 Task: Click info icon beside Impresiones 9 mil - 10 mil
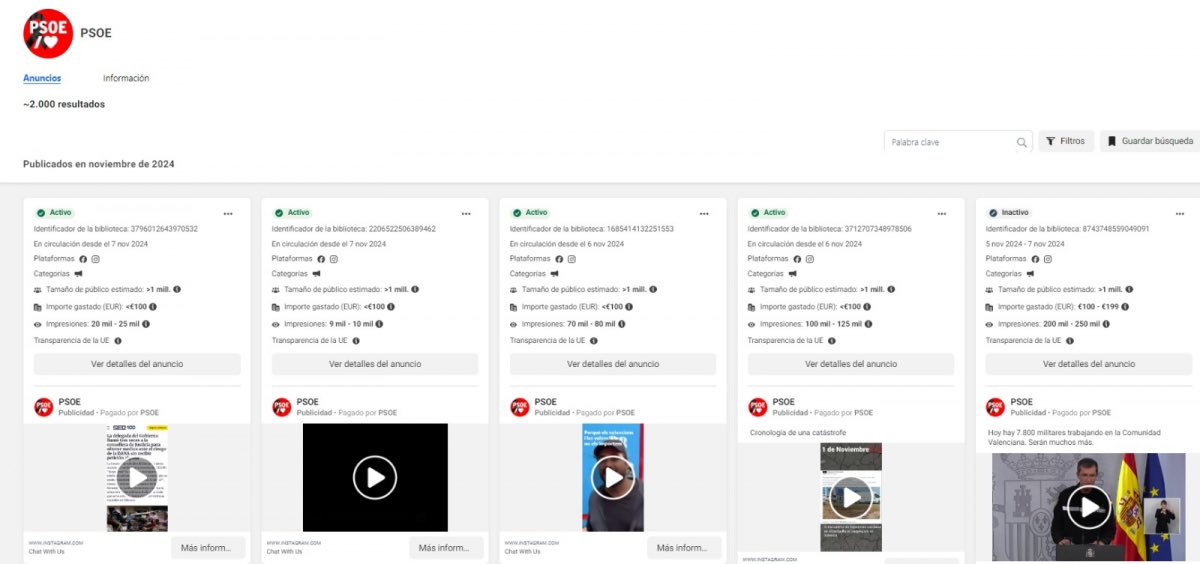(x=380, y=324)
